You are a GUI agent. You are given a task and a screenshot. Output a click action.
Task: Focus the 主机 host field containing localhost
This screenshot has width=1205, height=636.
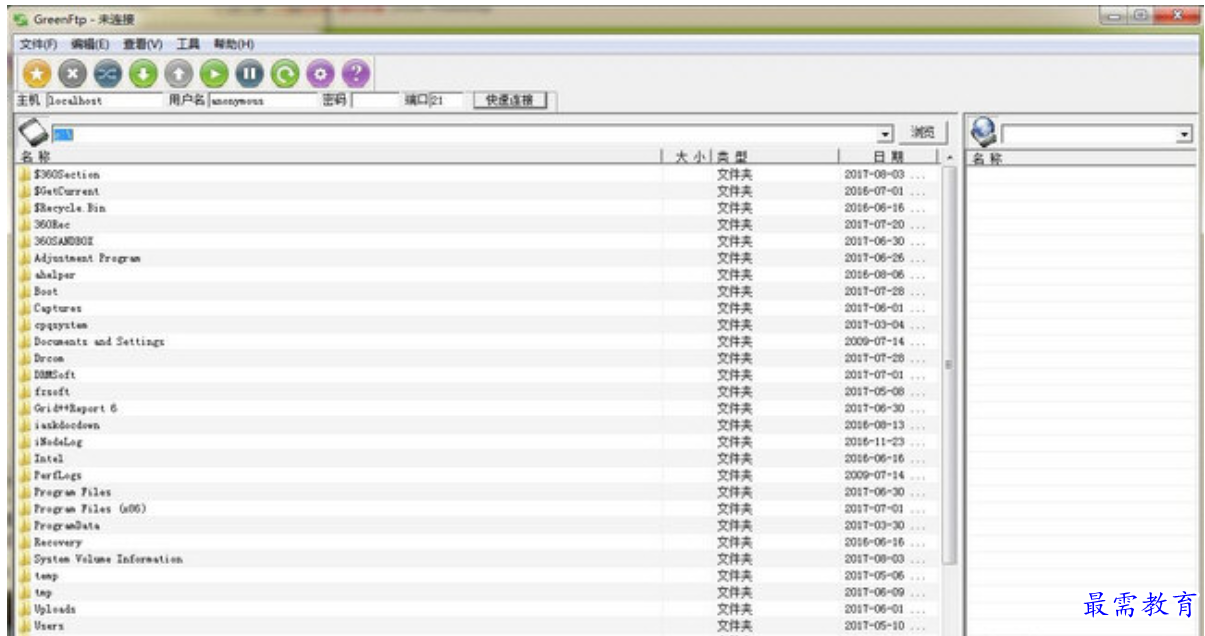[103, 100]
